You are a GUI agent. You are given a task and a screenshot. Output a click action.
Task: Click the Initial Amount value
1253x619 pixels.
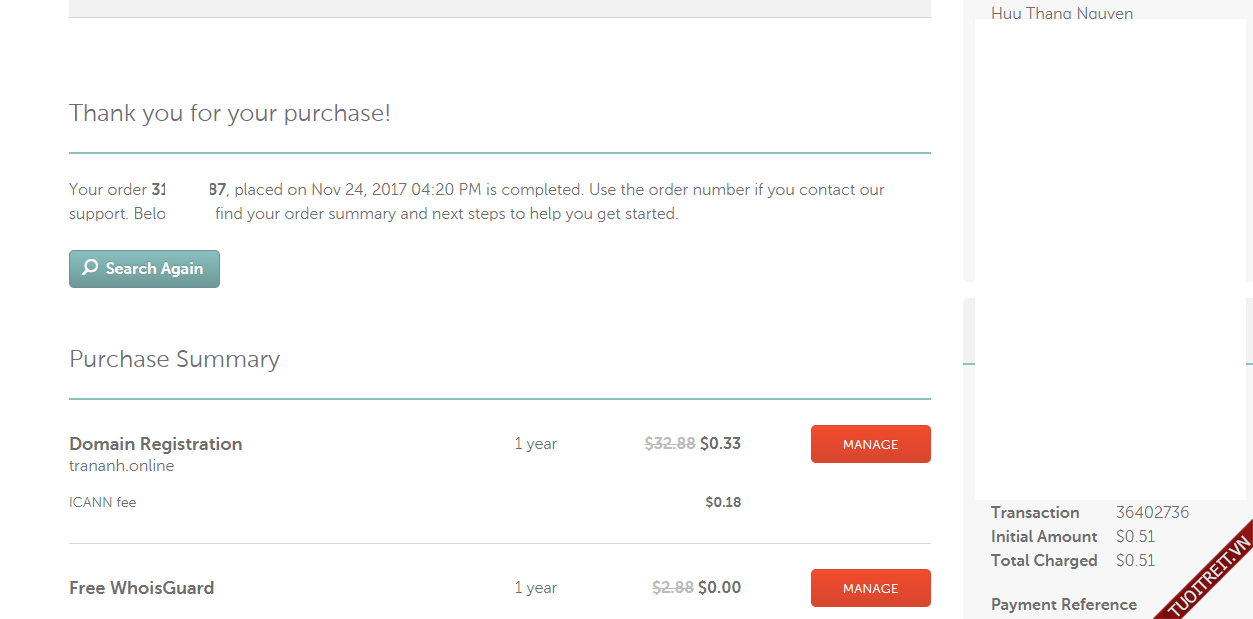click(x=1135, y=536)
